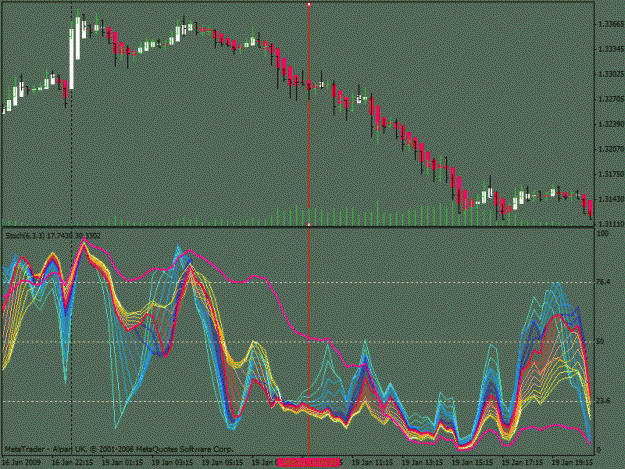This screenshot has height=469, width=625.
Task: Click the Stoch(6,3,3) indicator label
Action: click(53, 236)
